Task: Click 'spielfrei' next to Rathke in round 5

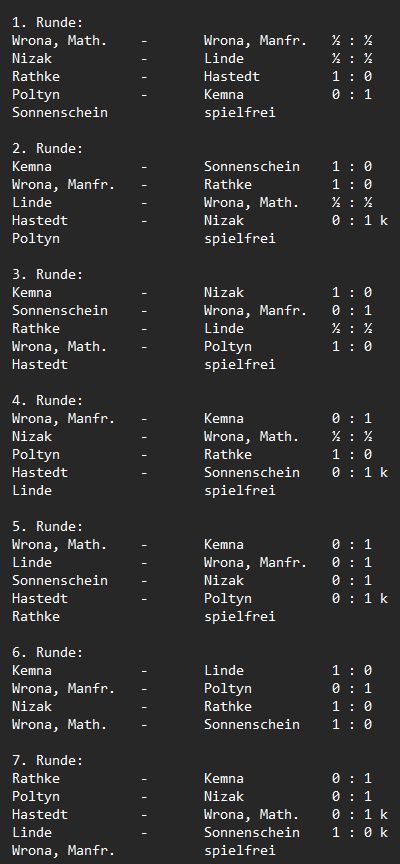Action: tap(240, 617)
